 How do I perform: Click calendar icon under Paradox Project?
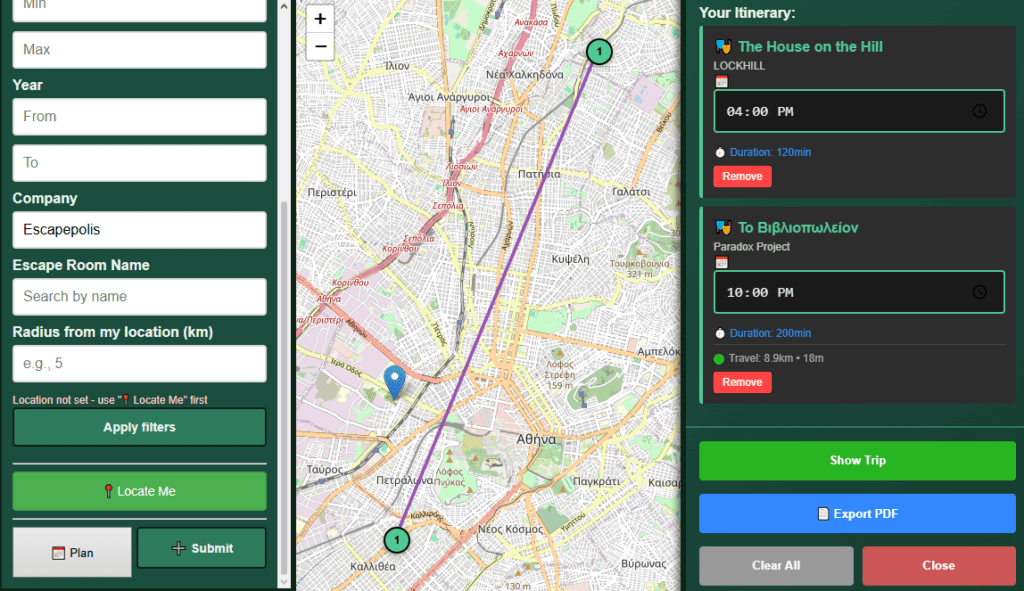click(x=721, y=262)
